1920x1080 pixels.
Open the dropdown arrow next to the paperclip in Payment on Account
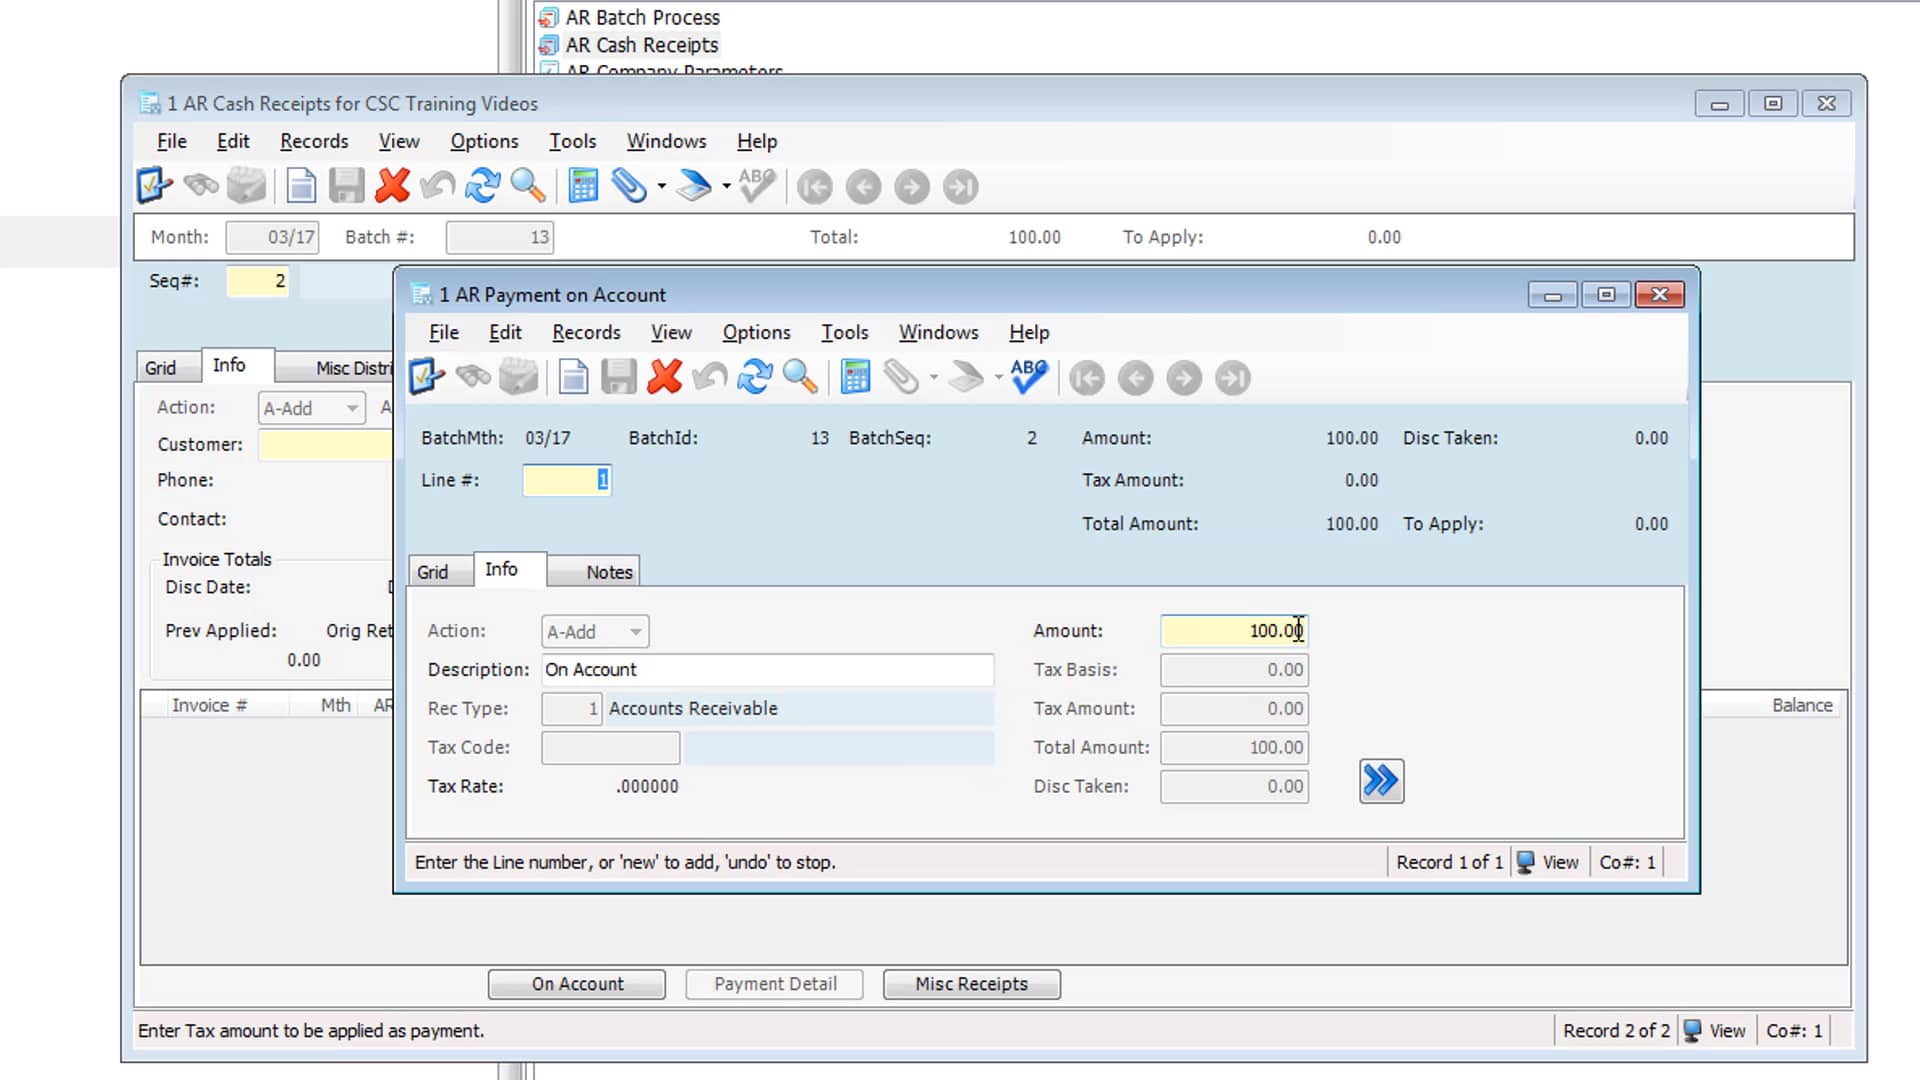pyautogui.click(x=934, y=379)
